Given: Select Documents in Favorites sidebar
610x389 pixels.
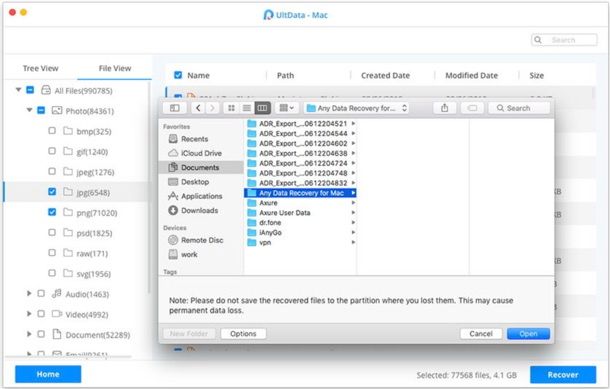Looking at the screenshot, I should (x=201, y=168).
